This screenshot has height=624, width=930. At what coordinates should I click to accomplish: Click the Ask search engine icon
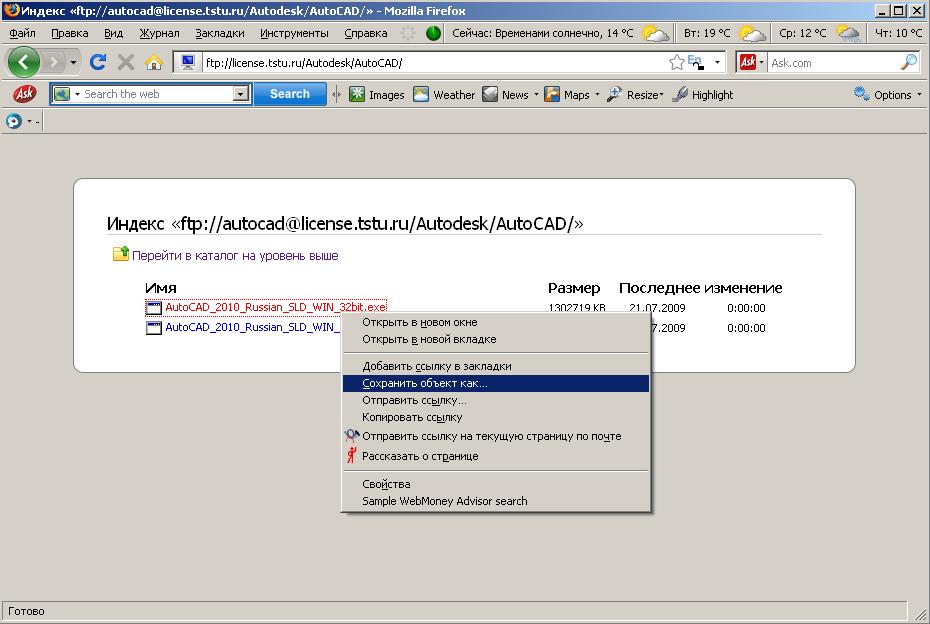tap(748, 62)
